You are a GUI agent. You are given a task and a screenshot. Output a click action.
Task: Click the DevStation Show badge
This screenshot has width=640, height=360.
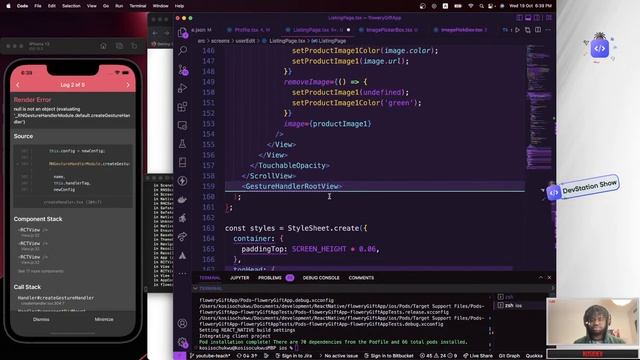tap(583, 189)
